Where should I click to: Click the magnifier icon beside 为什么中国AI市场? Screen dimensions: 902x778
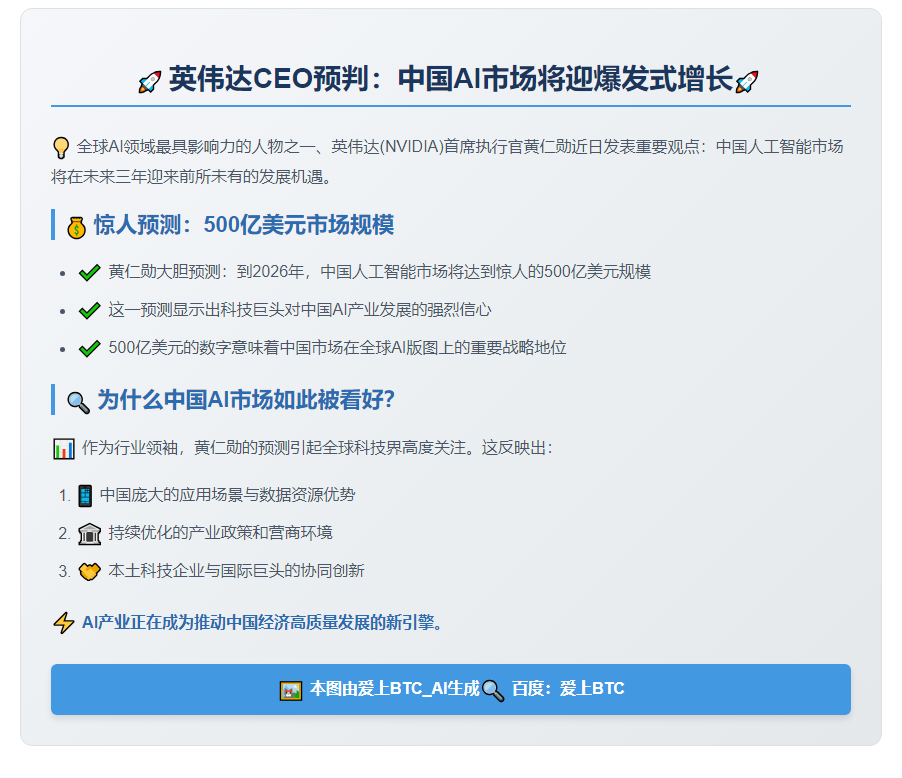tap(79, 403)
